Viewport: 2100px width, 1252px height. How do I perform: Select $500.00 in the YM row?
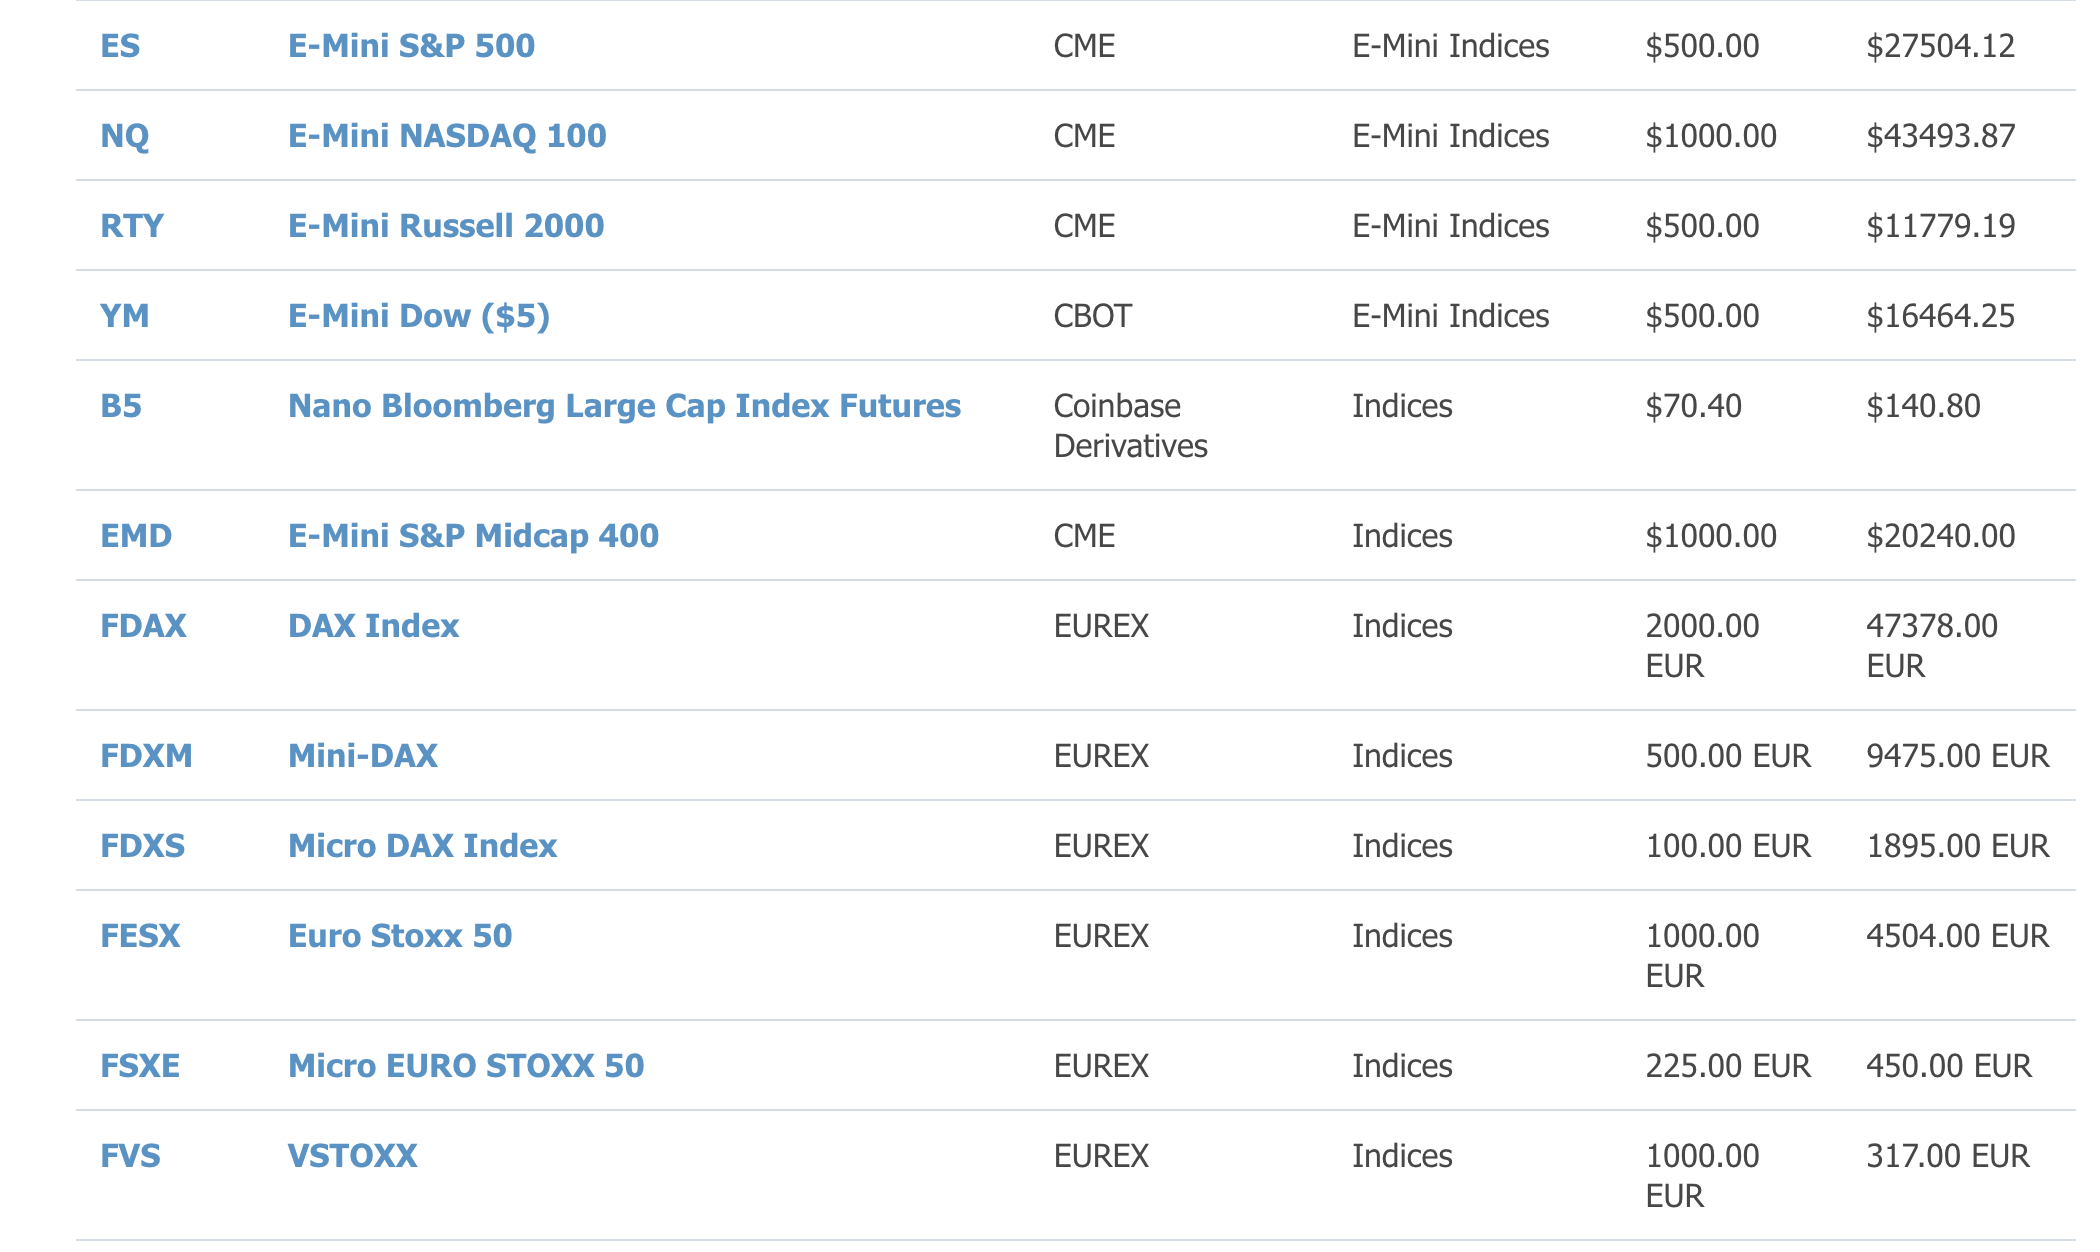1702,316
